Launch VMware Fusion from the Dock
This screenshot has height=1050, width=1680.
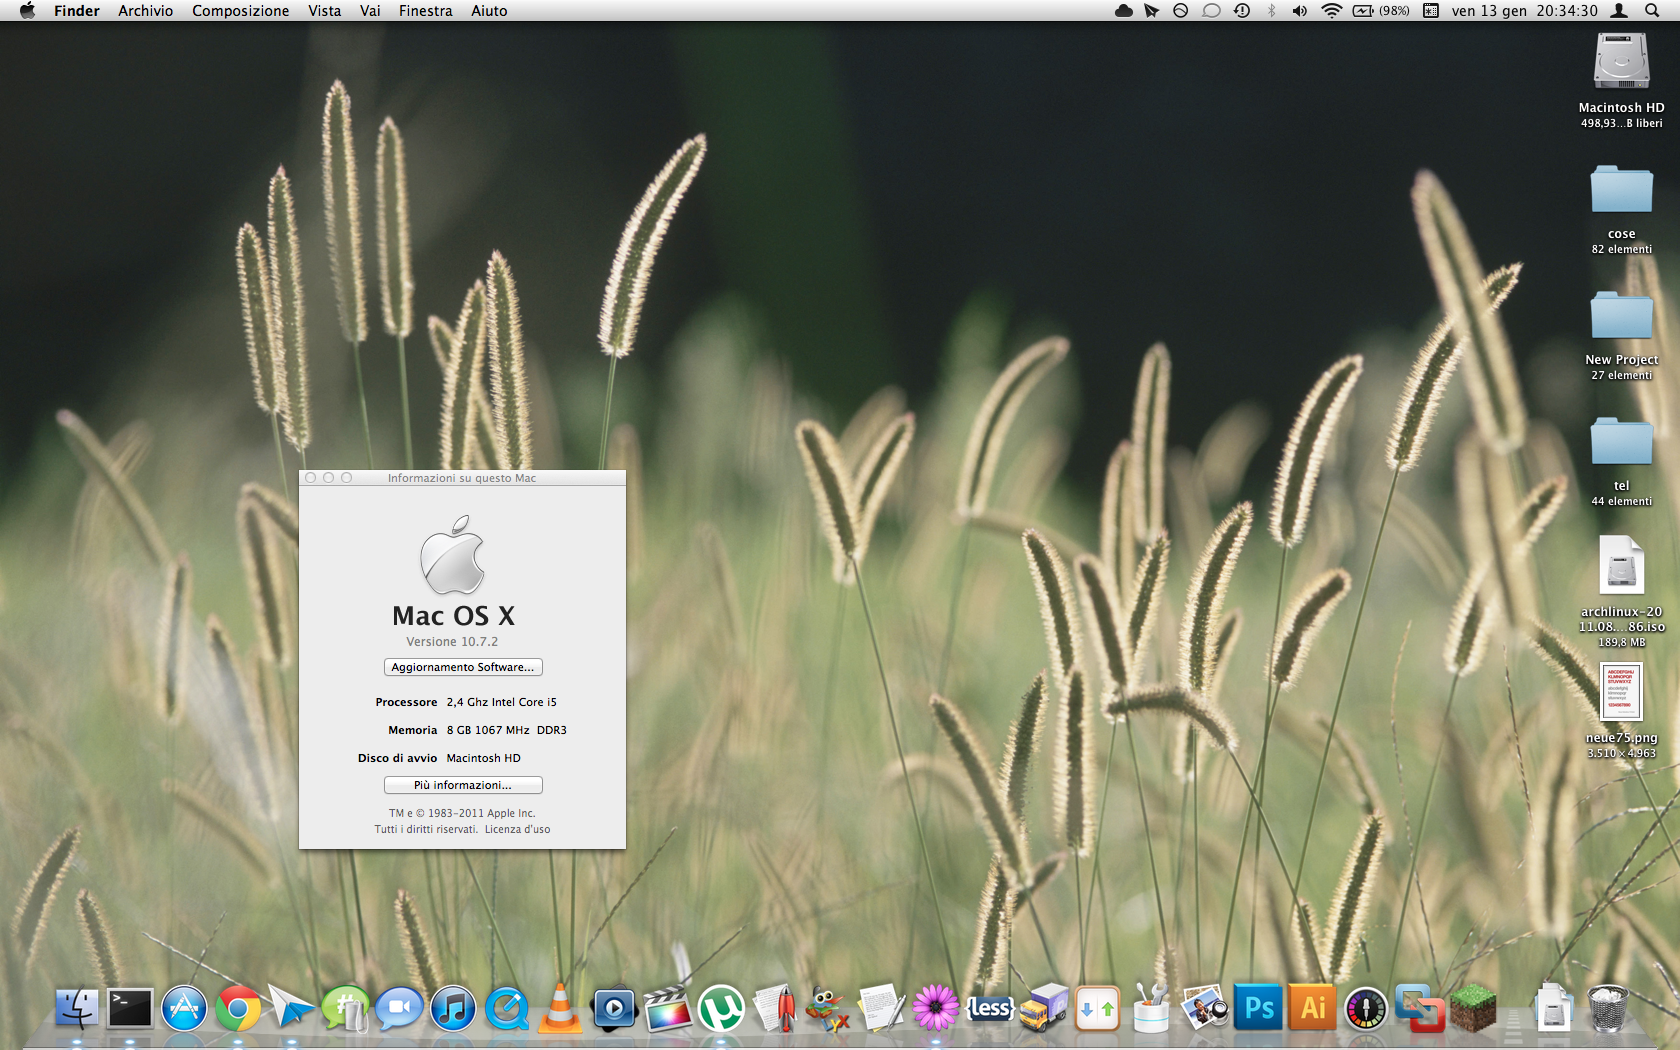[x=1420, y=1008]
